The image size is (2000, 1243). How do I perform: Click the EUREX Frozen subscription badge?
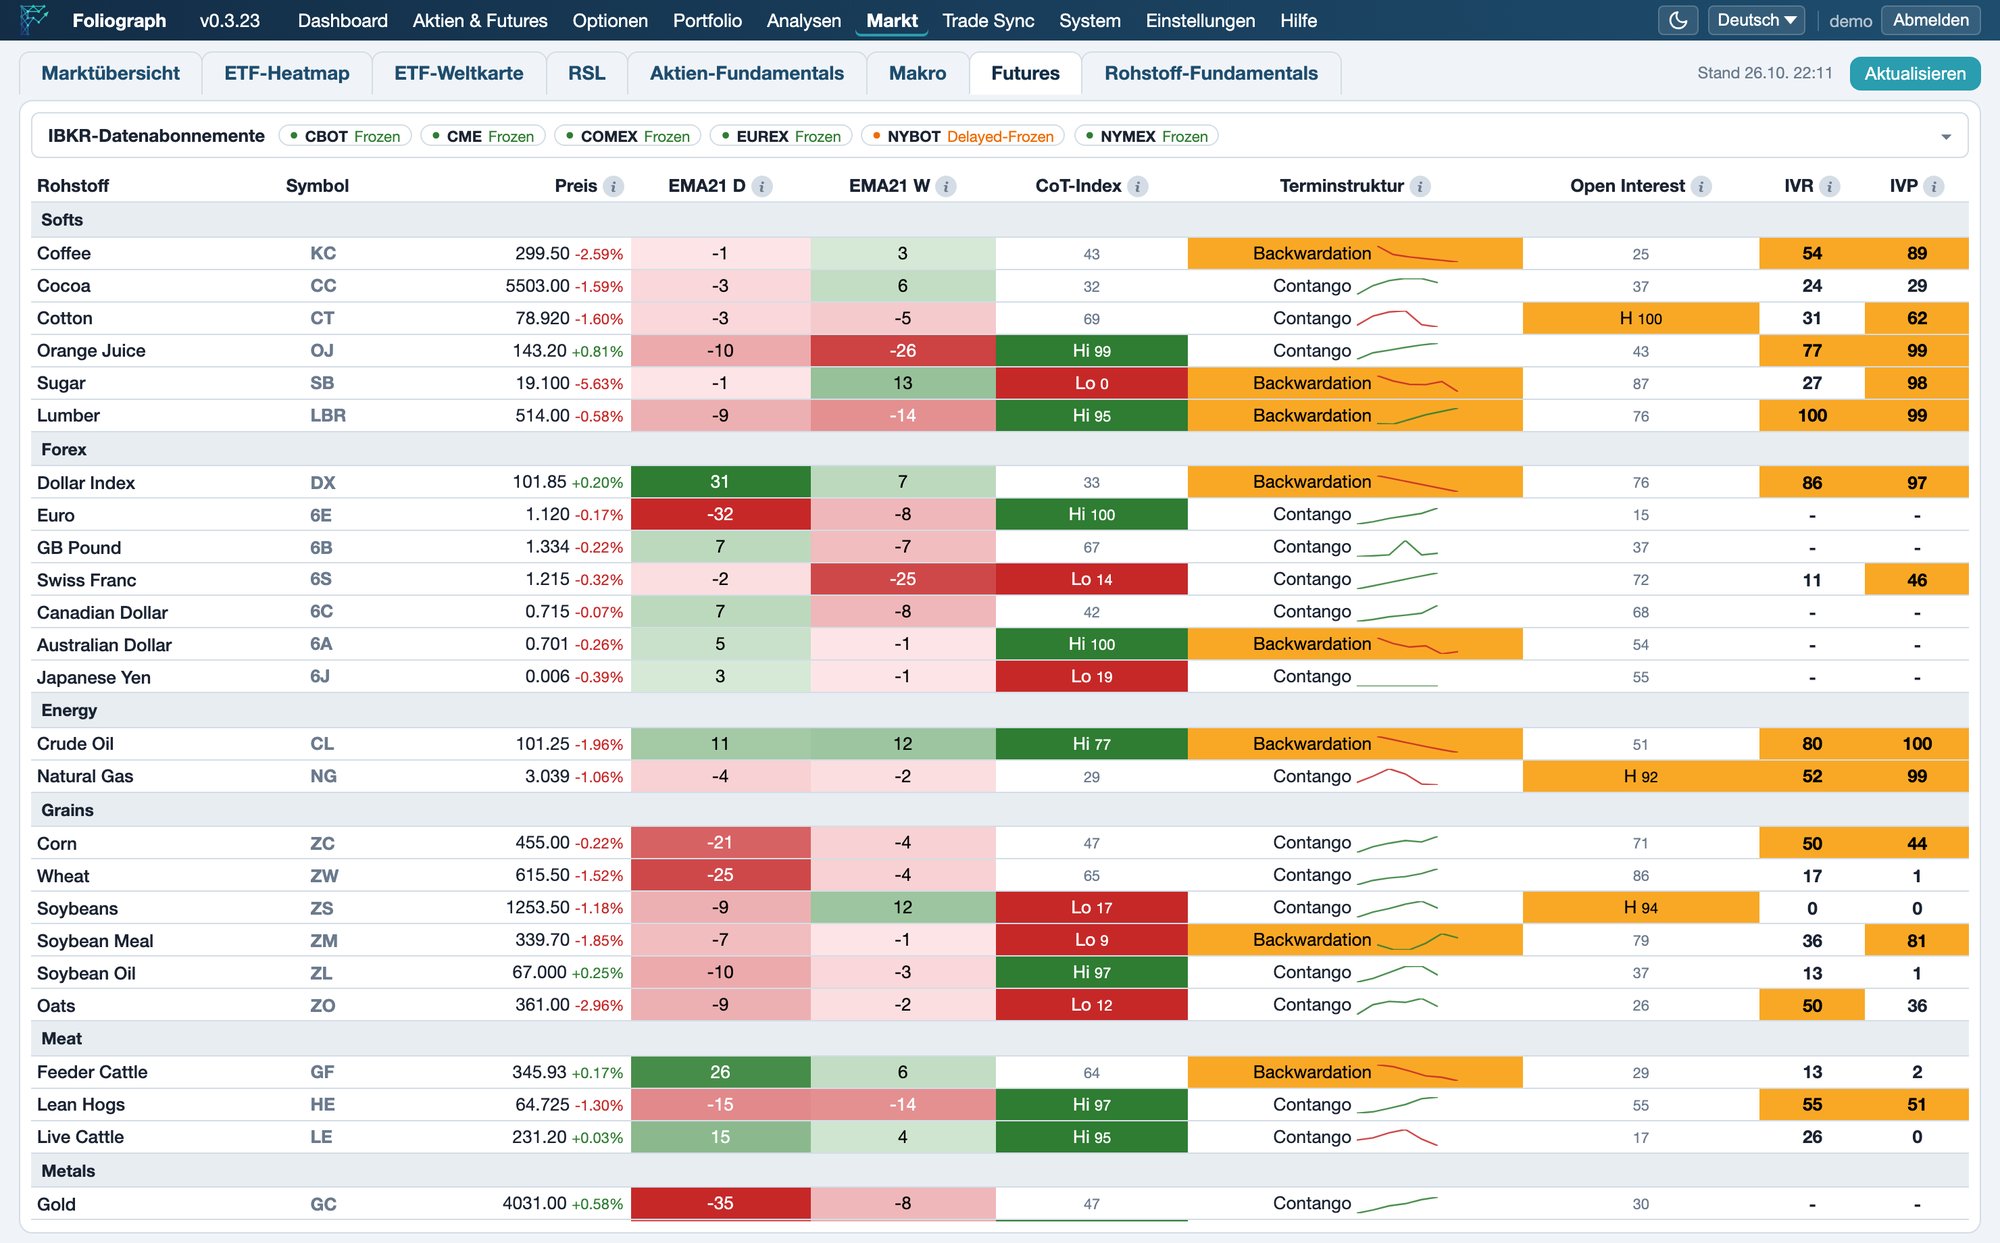click(x=781, y=136)
